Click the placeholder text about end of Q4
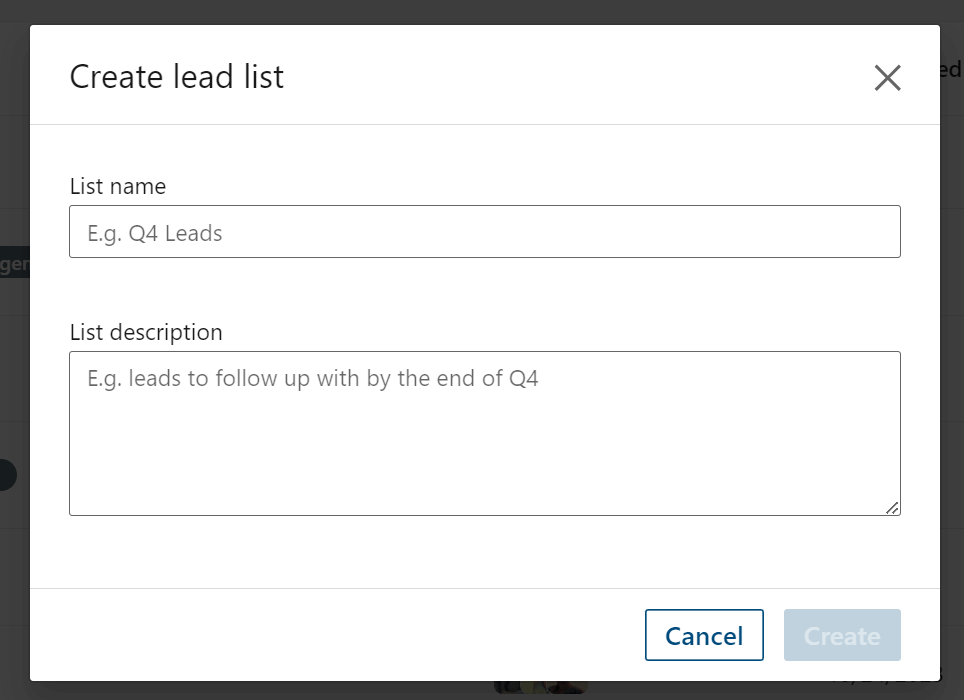This screenshot has width=964, height=700. pyautogui.click(x=312, y=379)
